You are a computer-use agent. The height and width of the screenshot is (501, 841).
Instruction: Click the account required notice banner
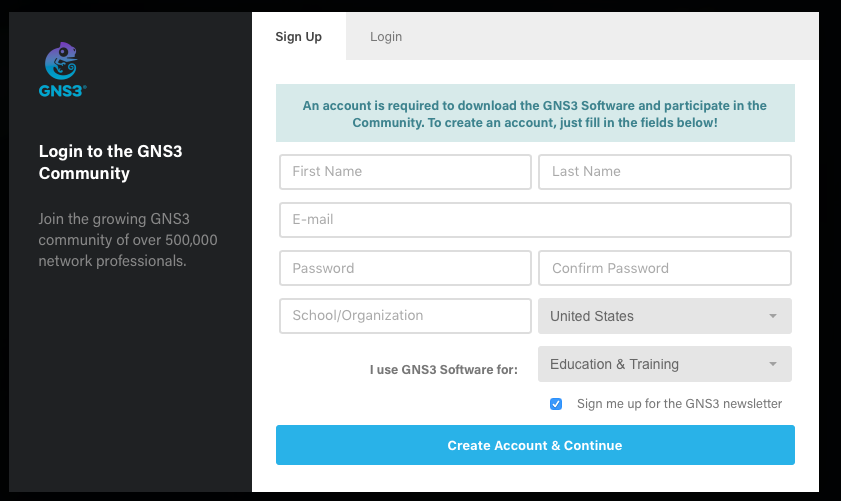535,113
